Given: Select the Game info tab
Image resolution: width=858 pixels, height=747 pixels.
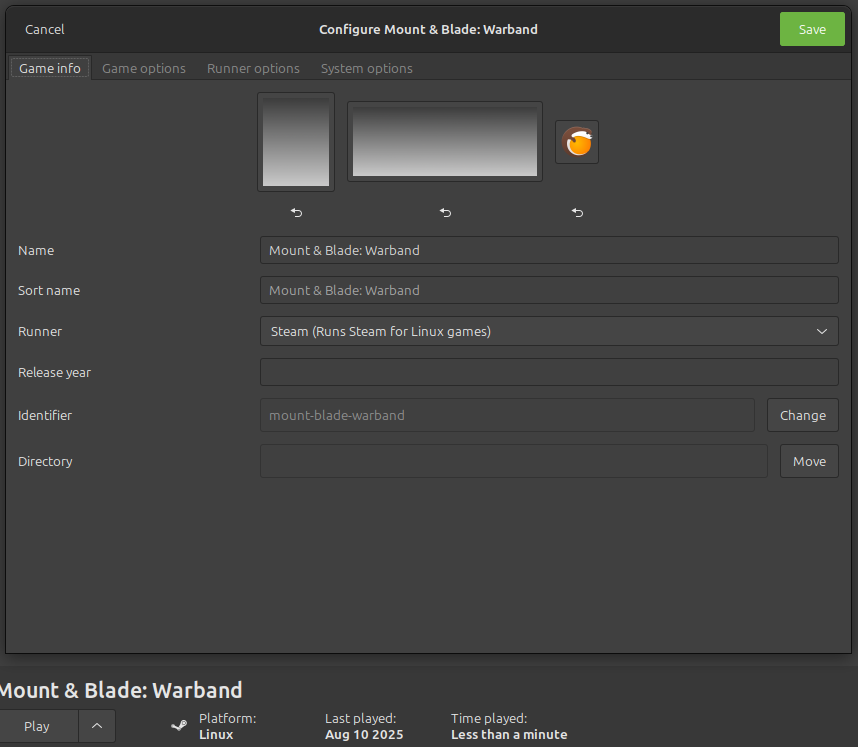Looking at the screenshot, I should point(50,68).
